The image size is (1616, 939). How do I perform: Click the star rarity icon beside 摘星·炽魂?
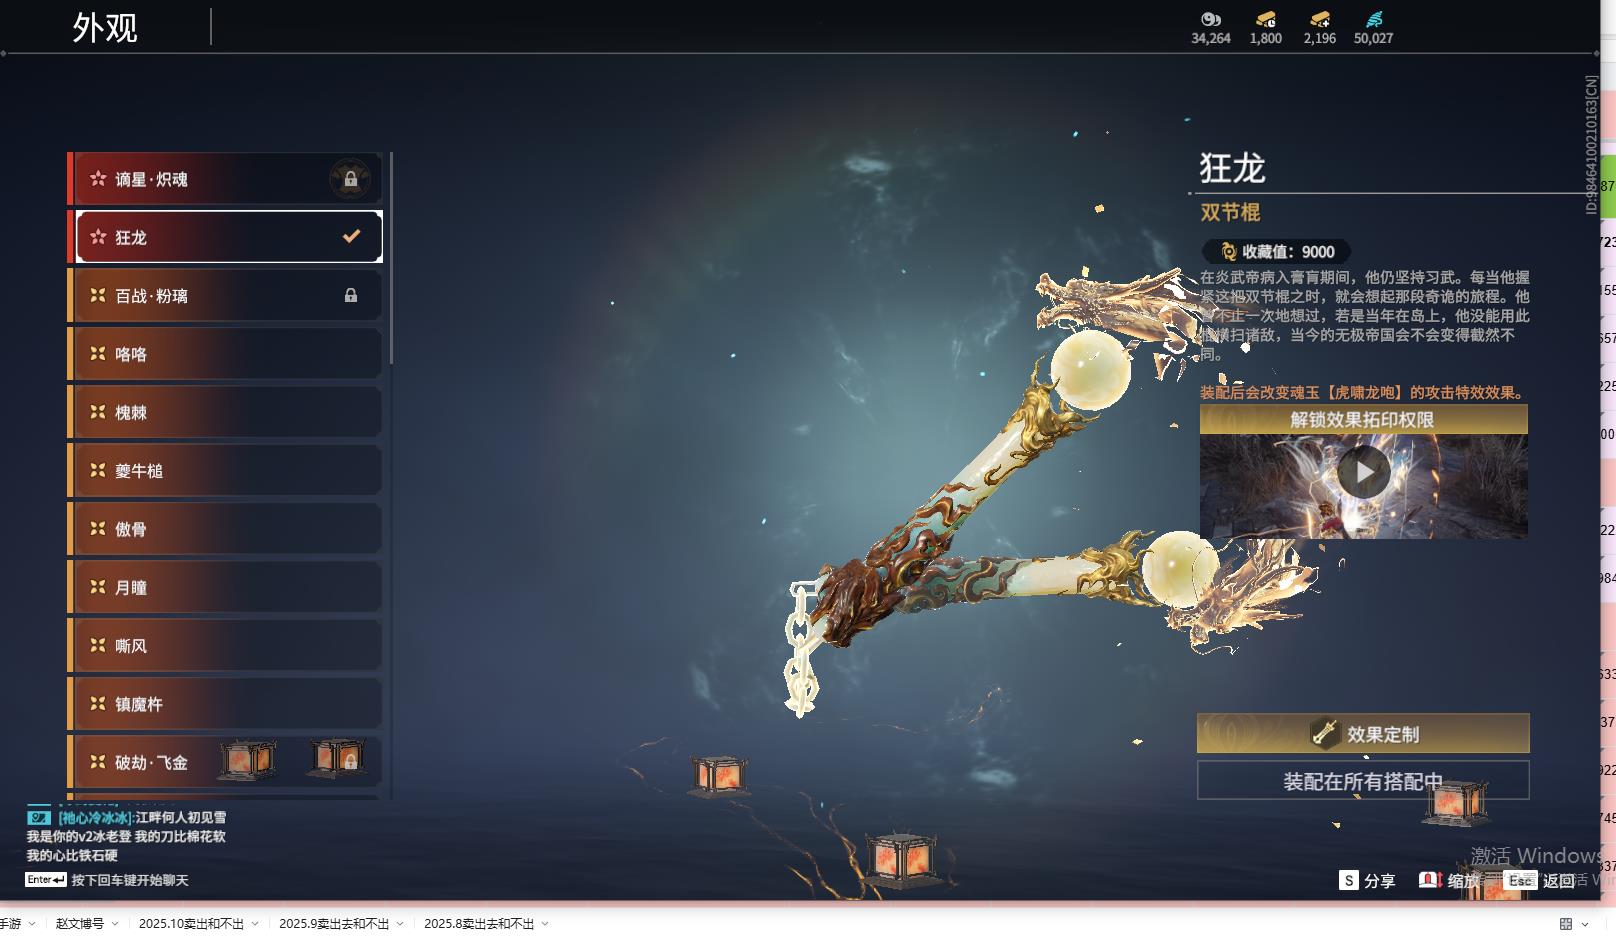[x=98, y=179]
